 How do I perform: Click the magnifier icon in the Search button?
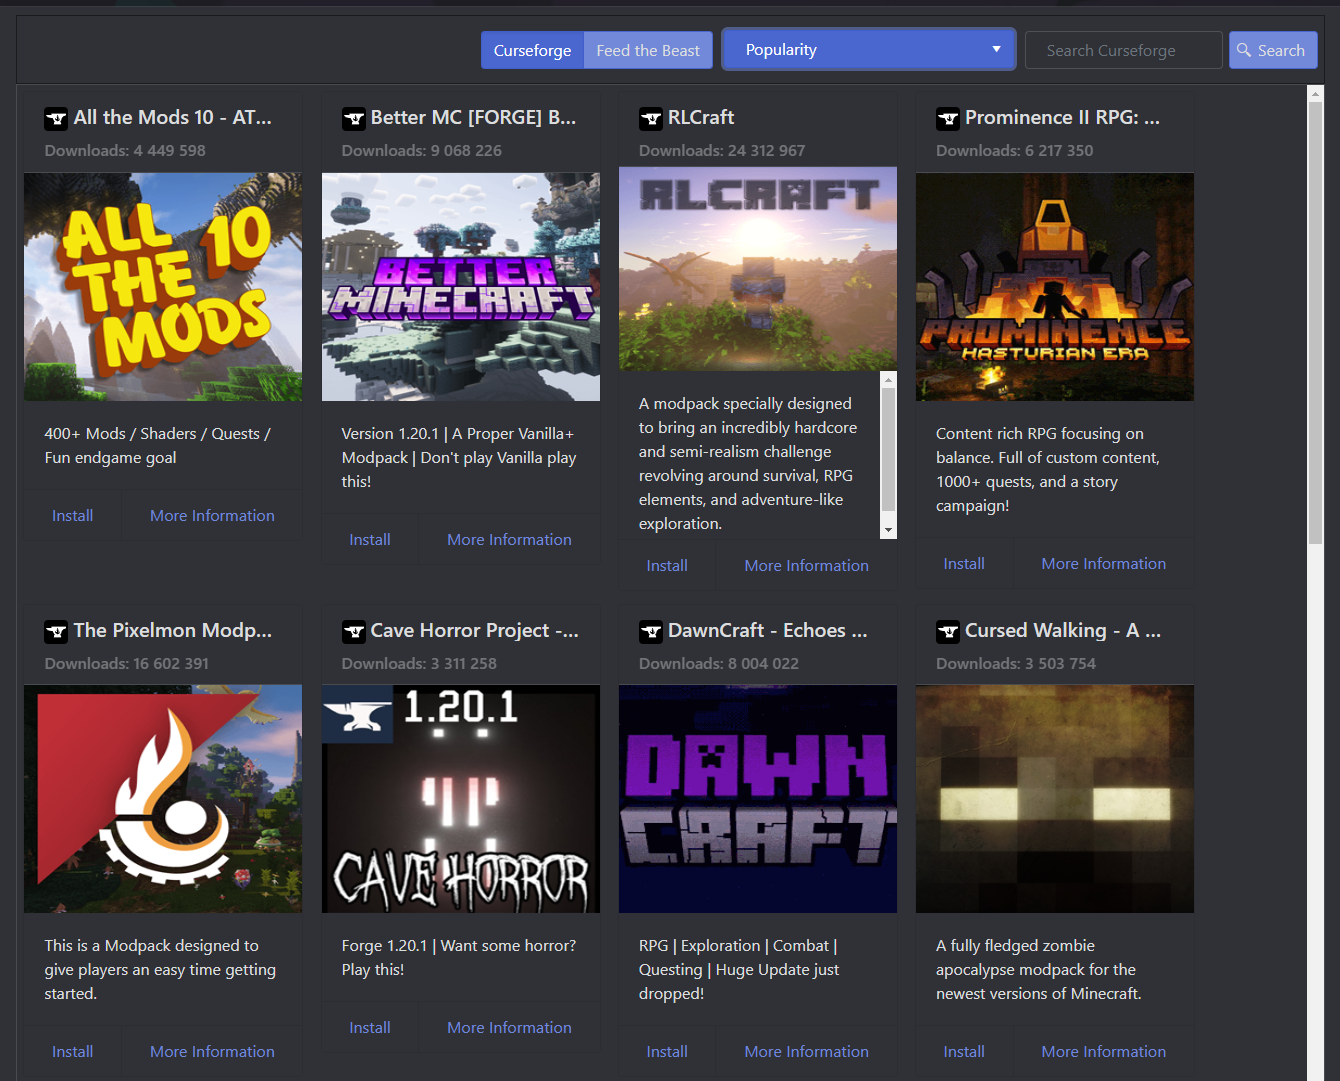(x=1244, y=50)
